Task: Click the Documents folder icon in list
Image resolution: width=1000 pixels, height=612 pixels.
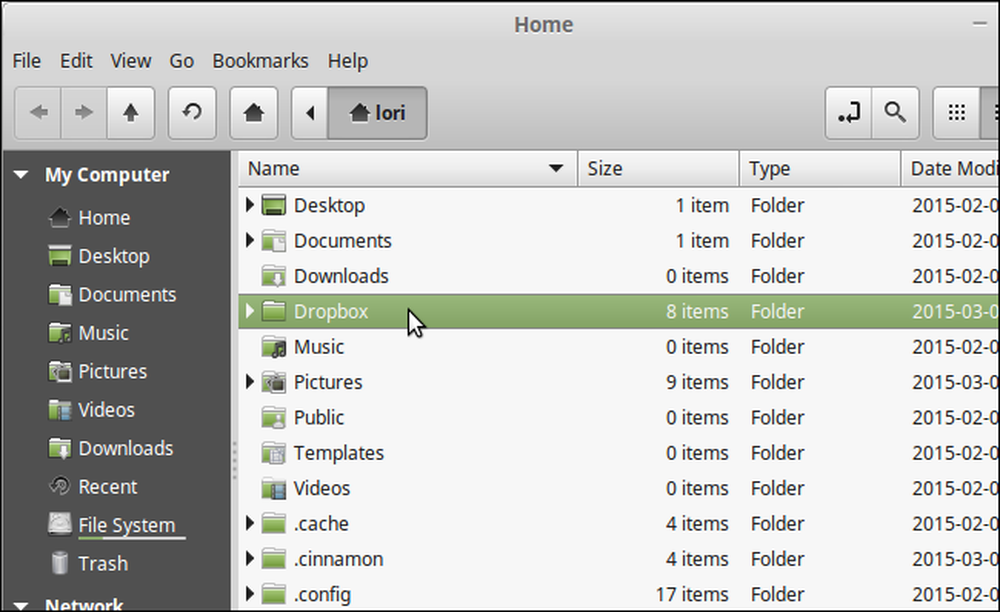Action: click(274, 240)
